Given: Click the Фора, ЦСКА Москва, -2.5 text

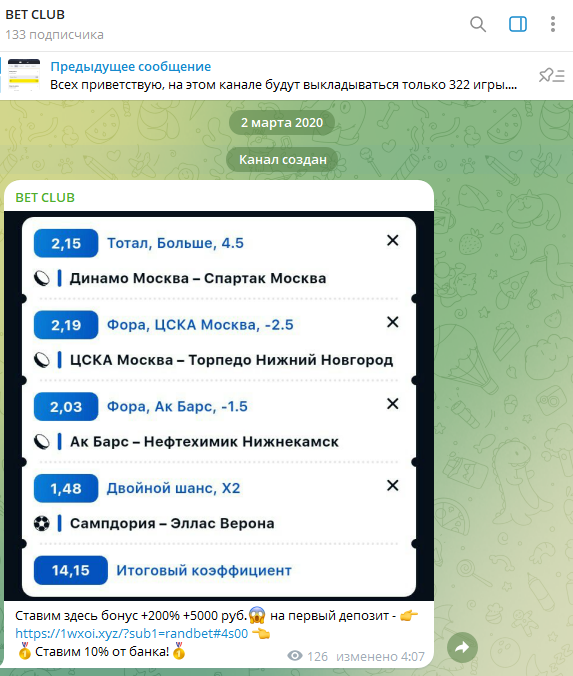Looking at the screenshot, I should pyautogui.click(x=200, y=325).
